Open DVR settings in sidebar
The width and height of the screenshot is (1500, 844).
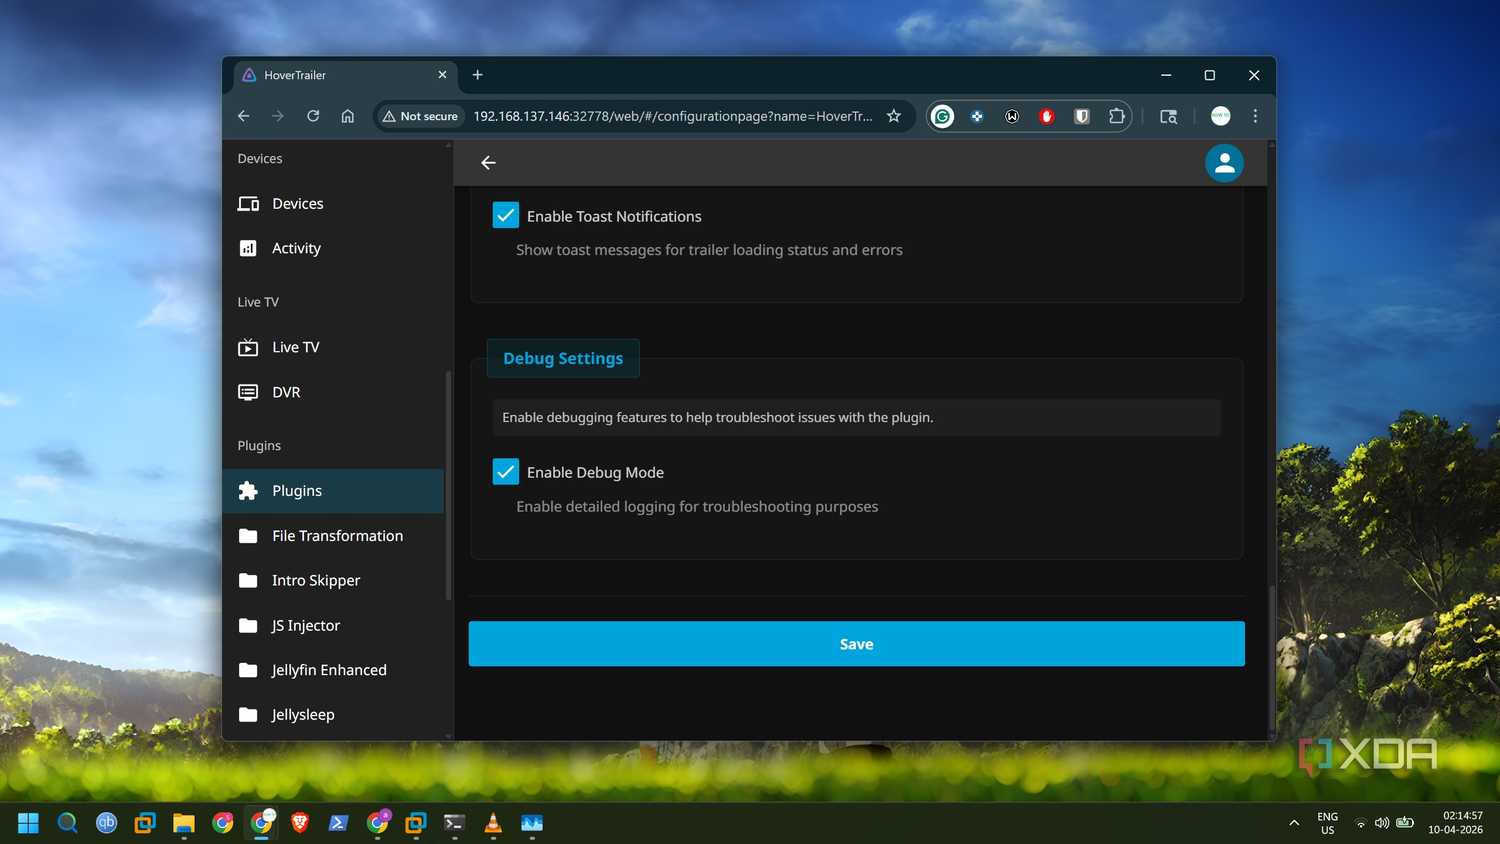point(333,392)
